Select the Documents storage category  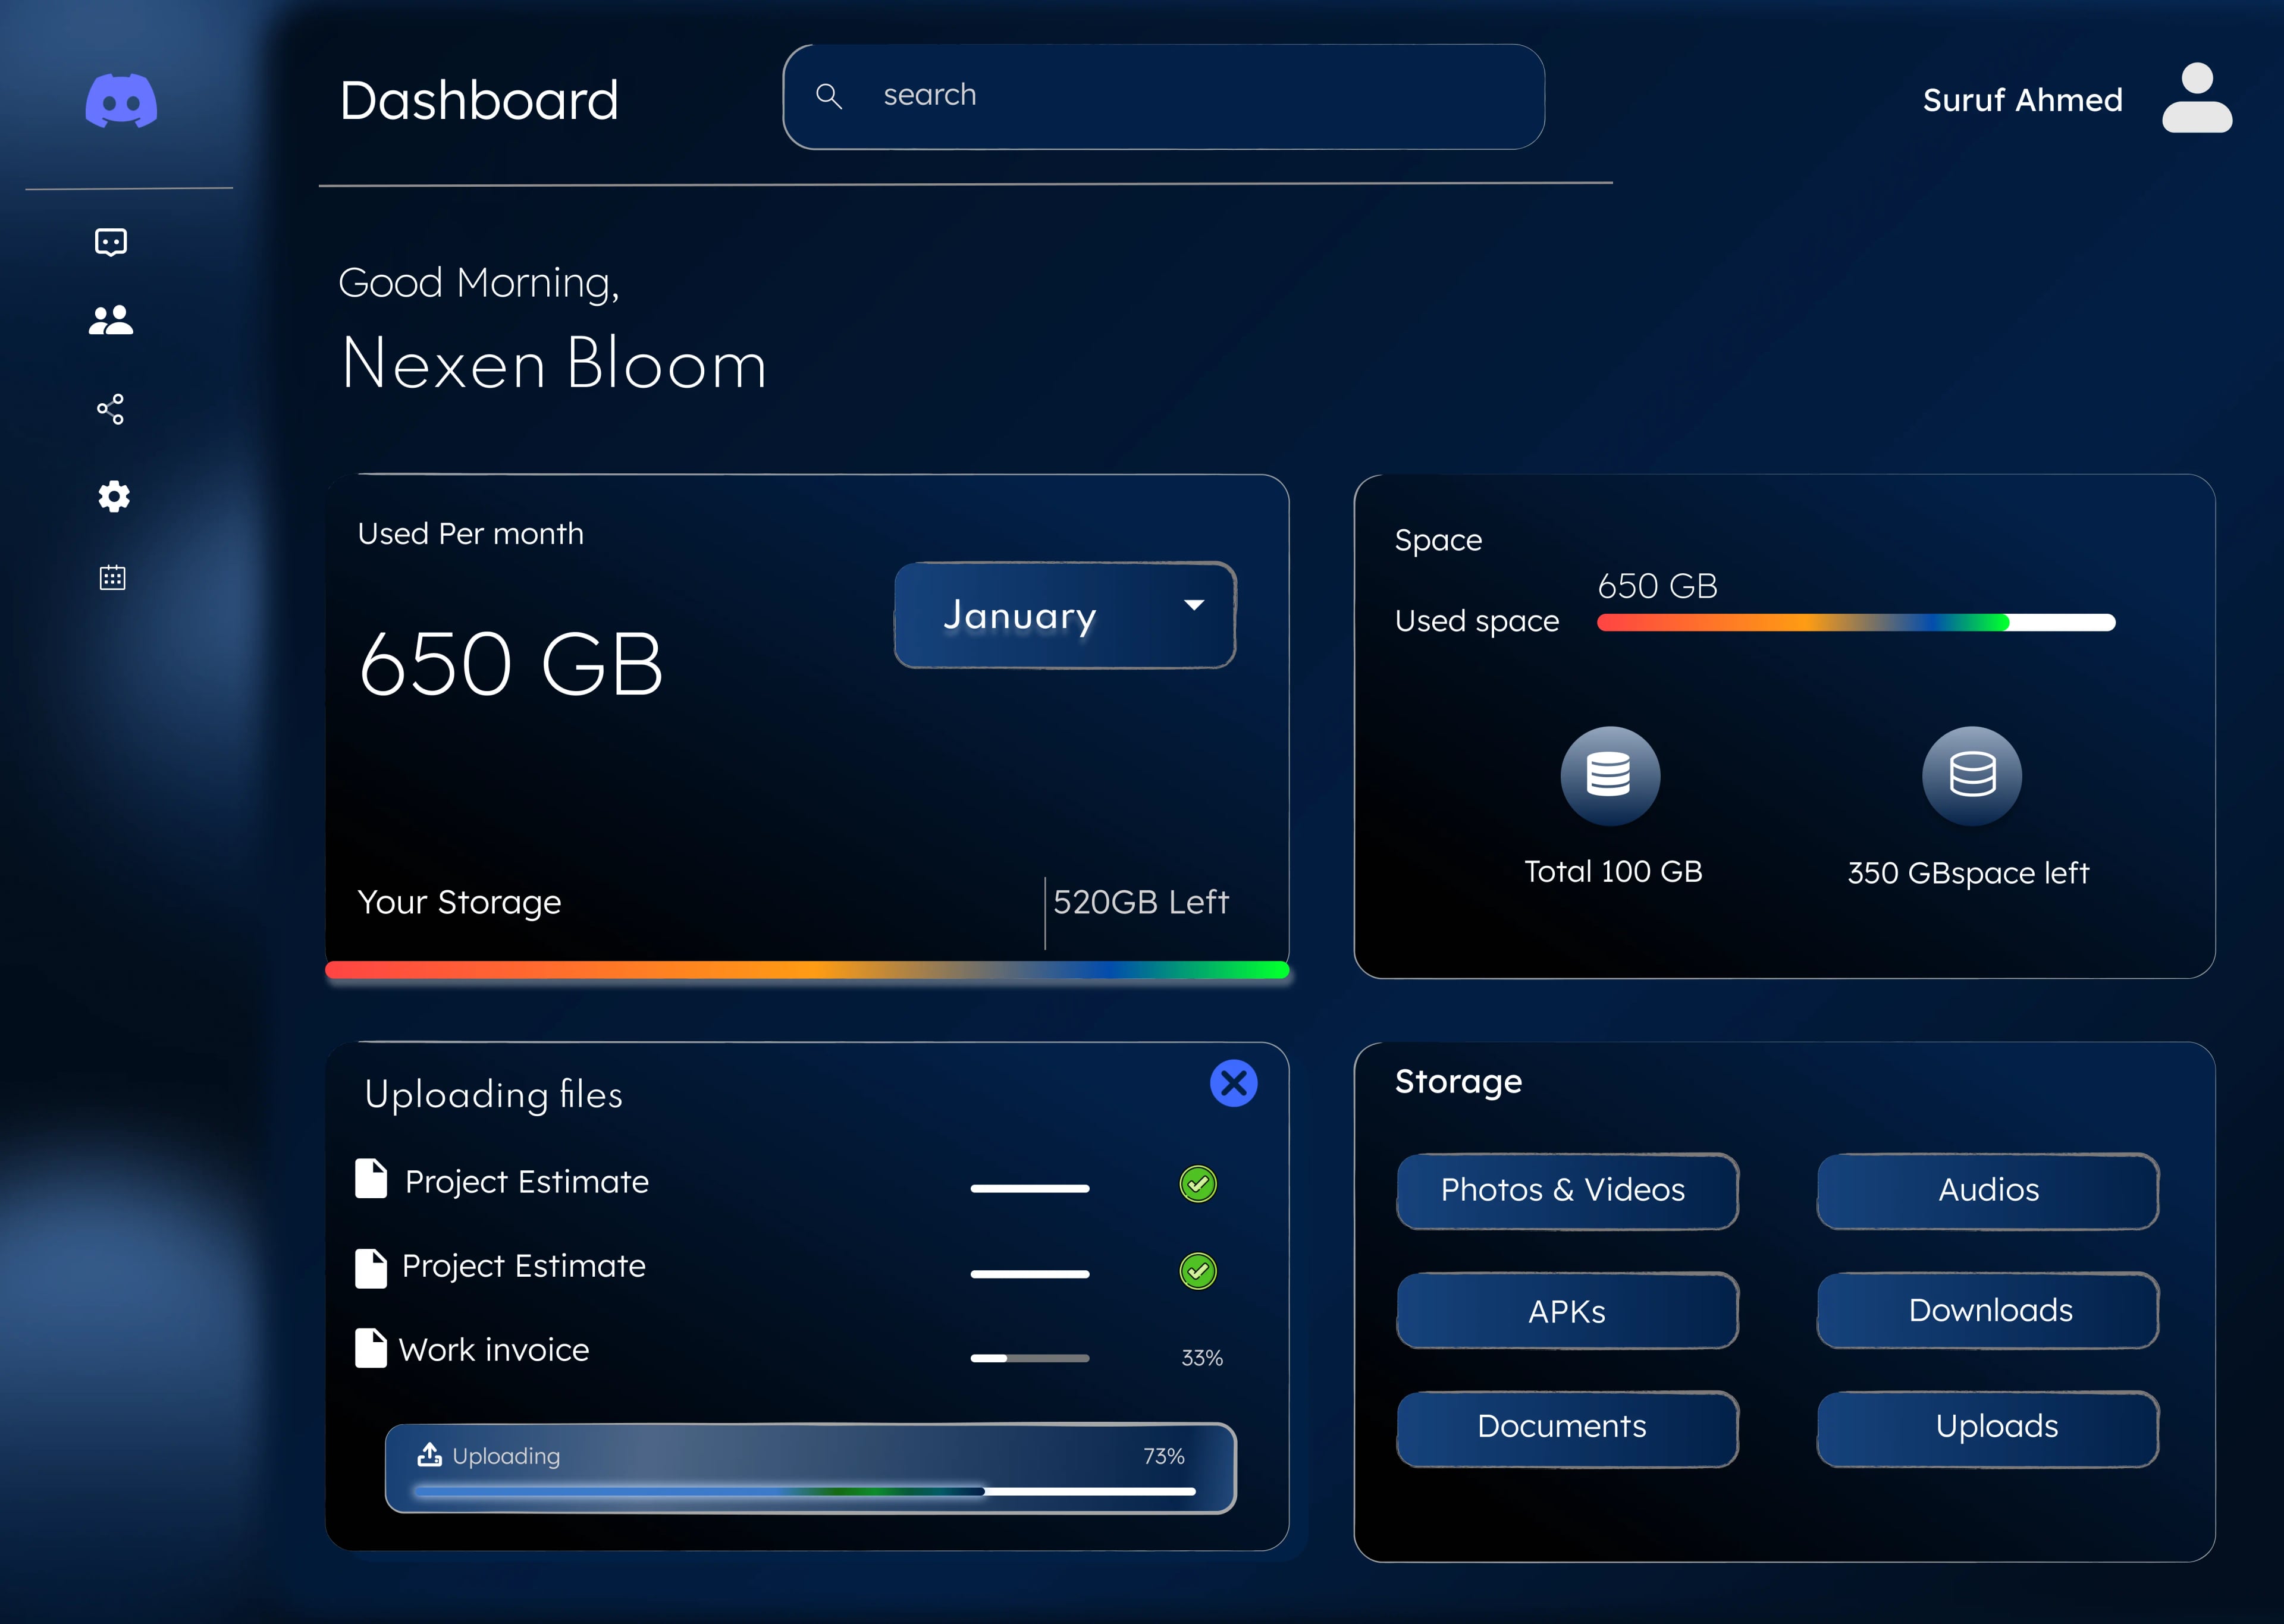tap(1566, 1427)
